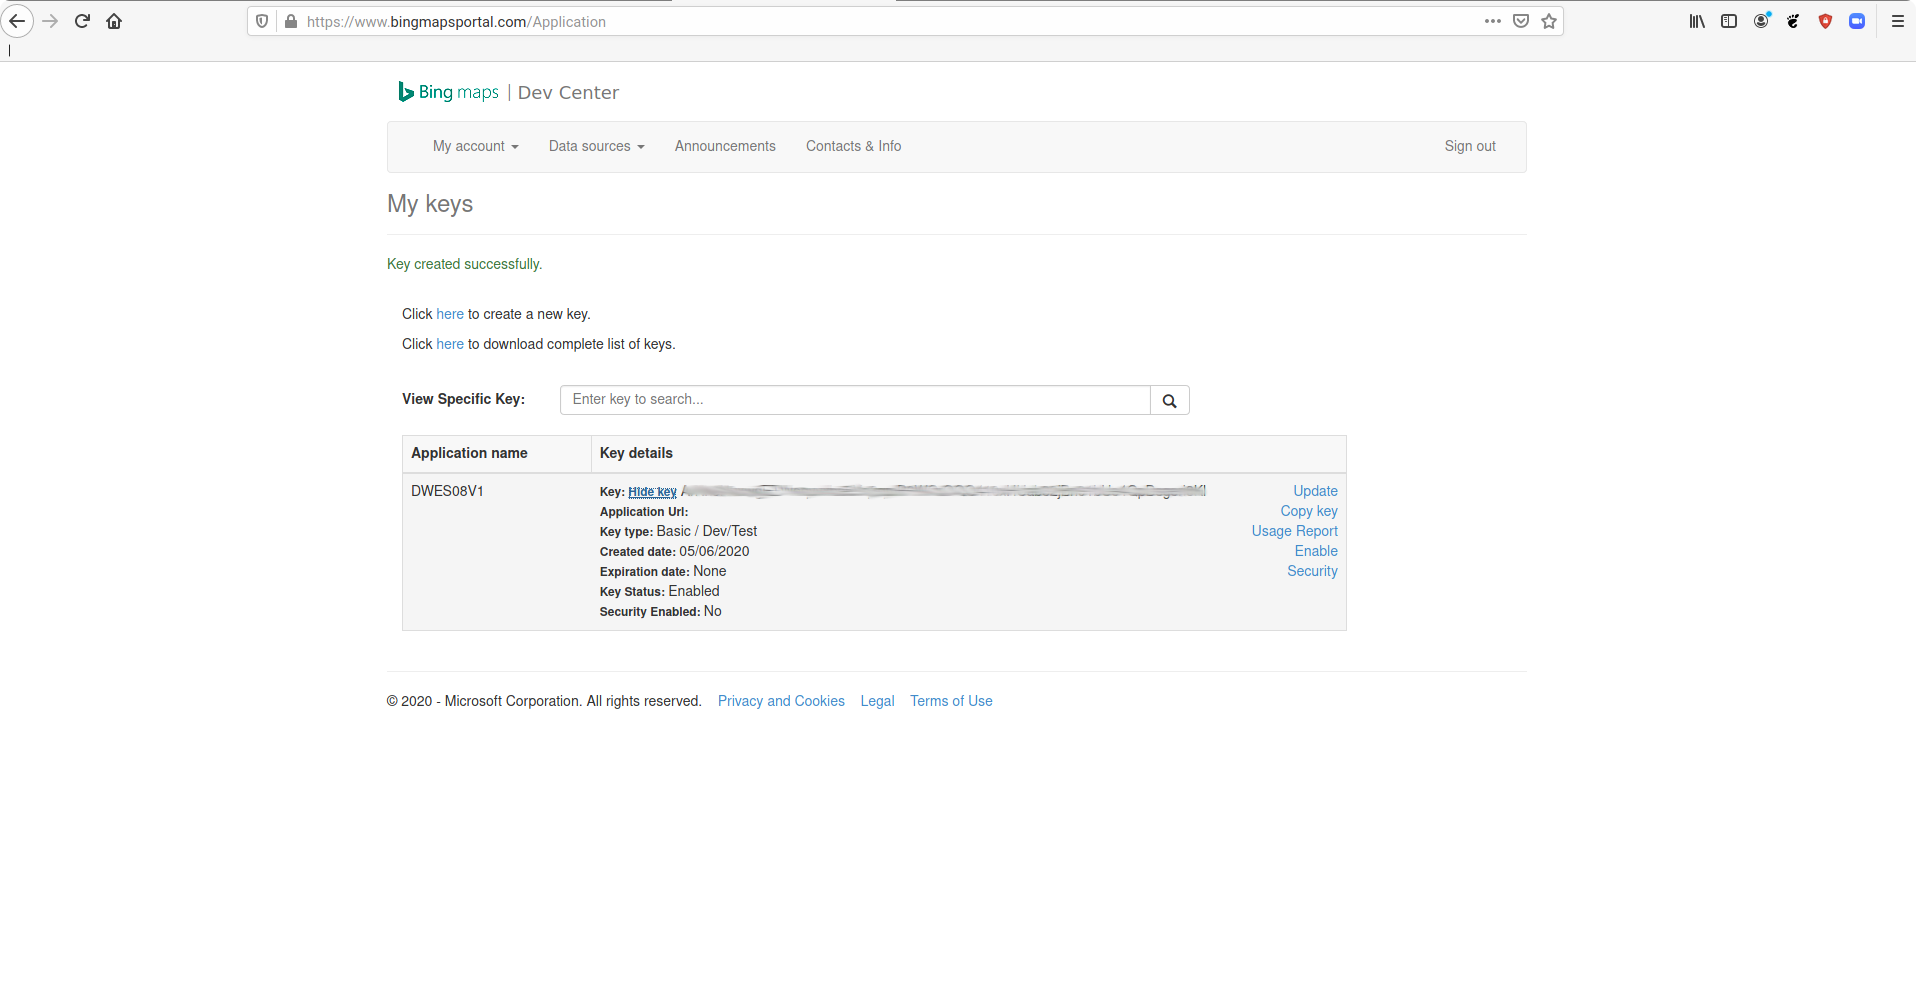Screen dimensions: 1916x990
Task: View site security padlock details
Action: click(291, 21)
